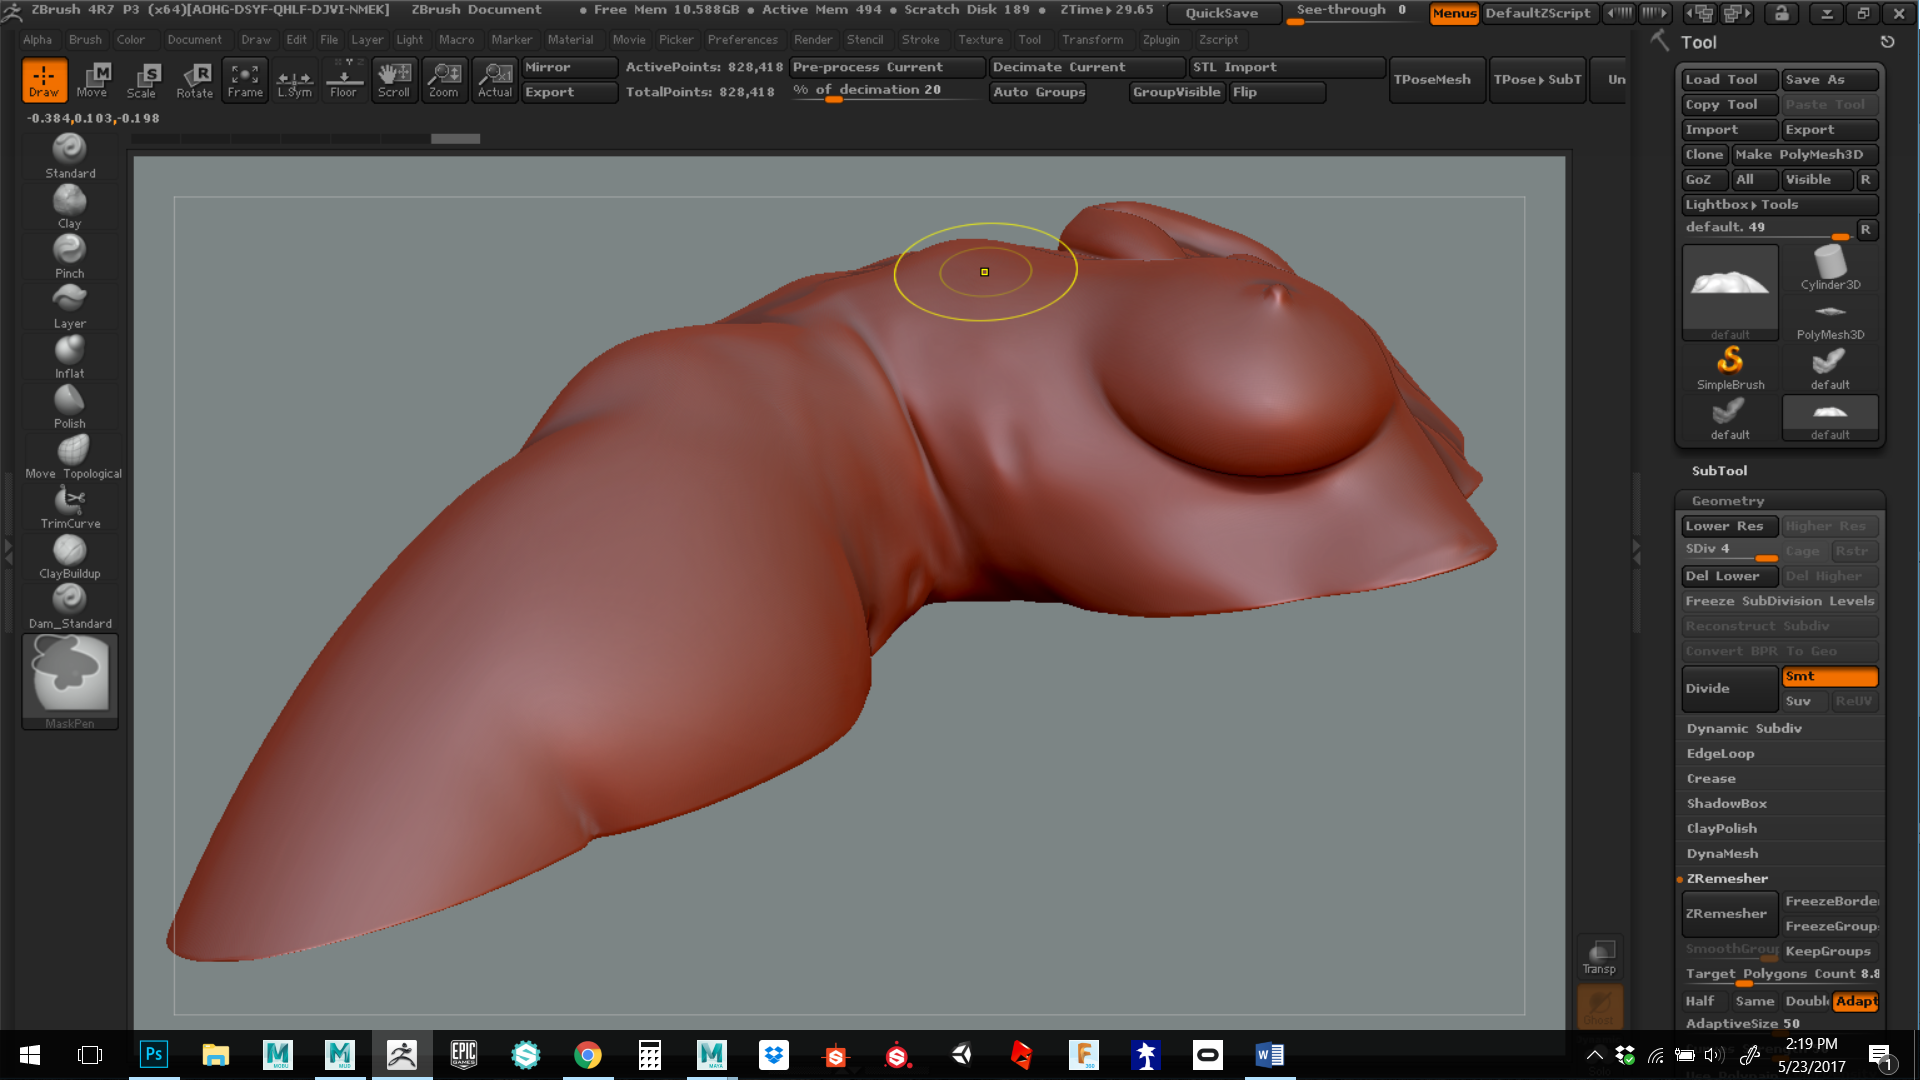Toggle the Floor grid icon
This screenshot has width=1920, height=1080.
click(344, 80)
